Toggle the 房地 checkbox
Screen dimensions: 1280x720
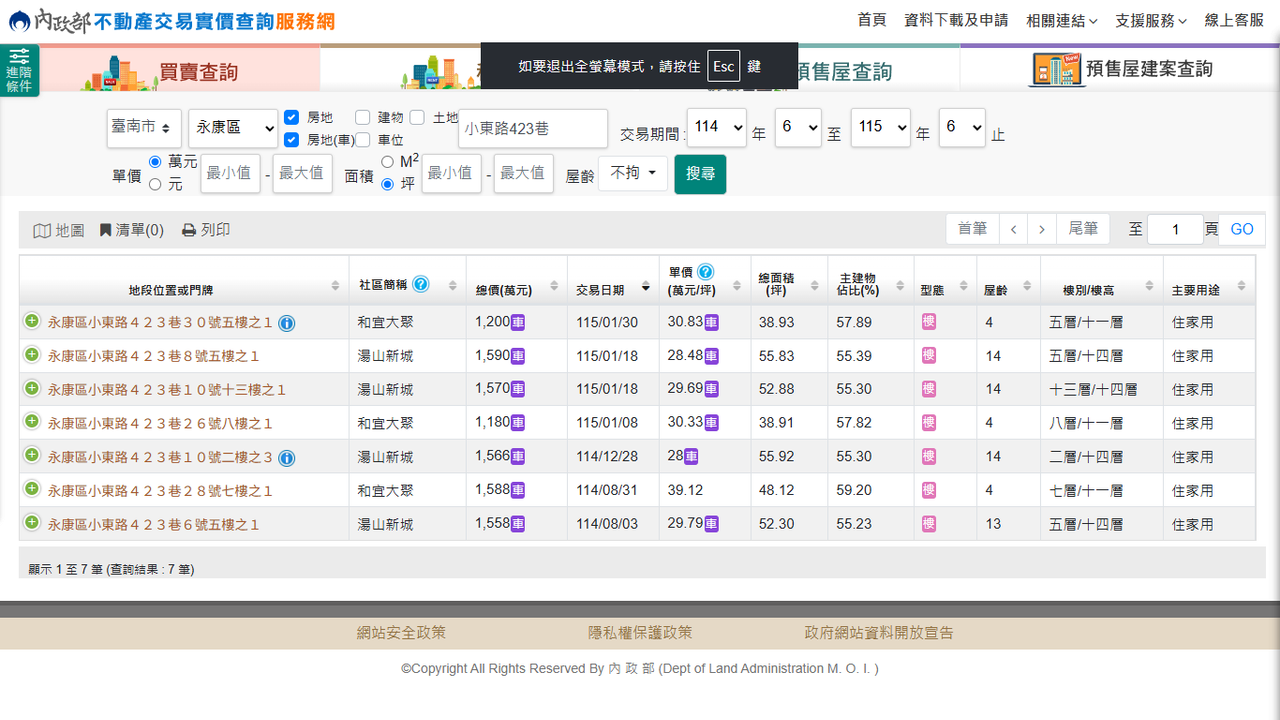click(292, 117)
